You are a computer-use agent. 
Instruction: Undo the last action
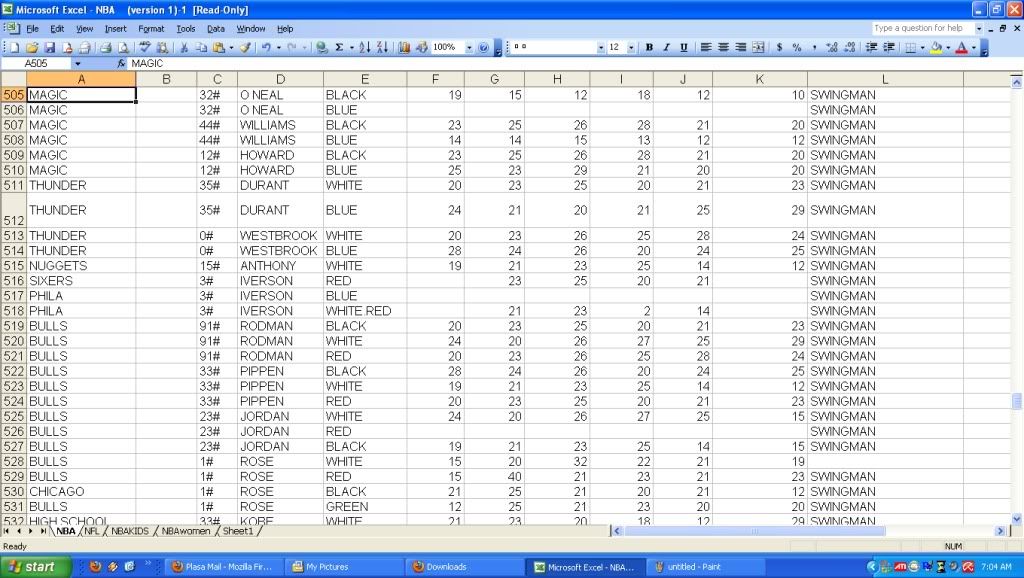266,48
